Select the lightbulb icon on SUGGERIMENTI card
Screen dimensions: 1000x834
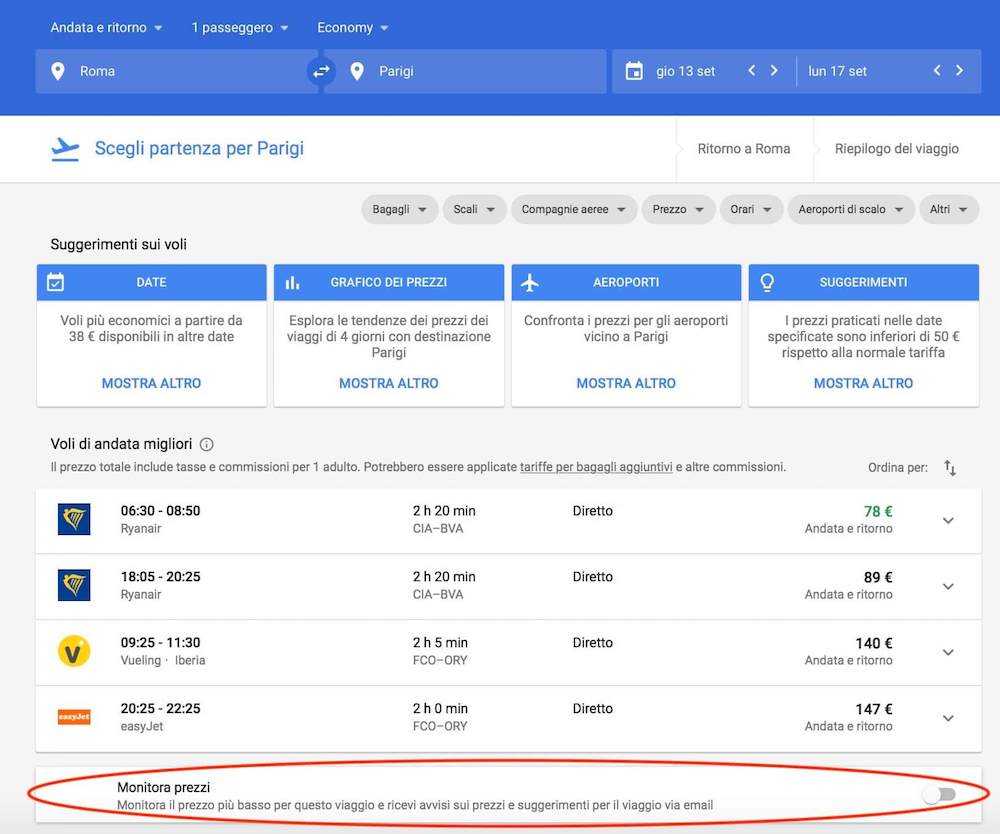pos(766,282)
